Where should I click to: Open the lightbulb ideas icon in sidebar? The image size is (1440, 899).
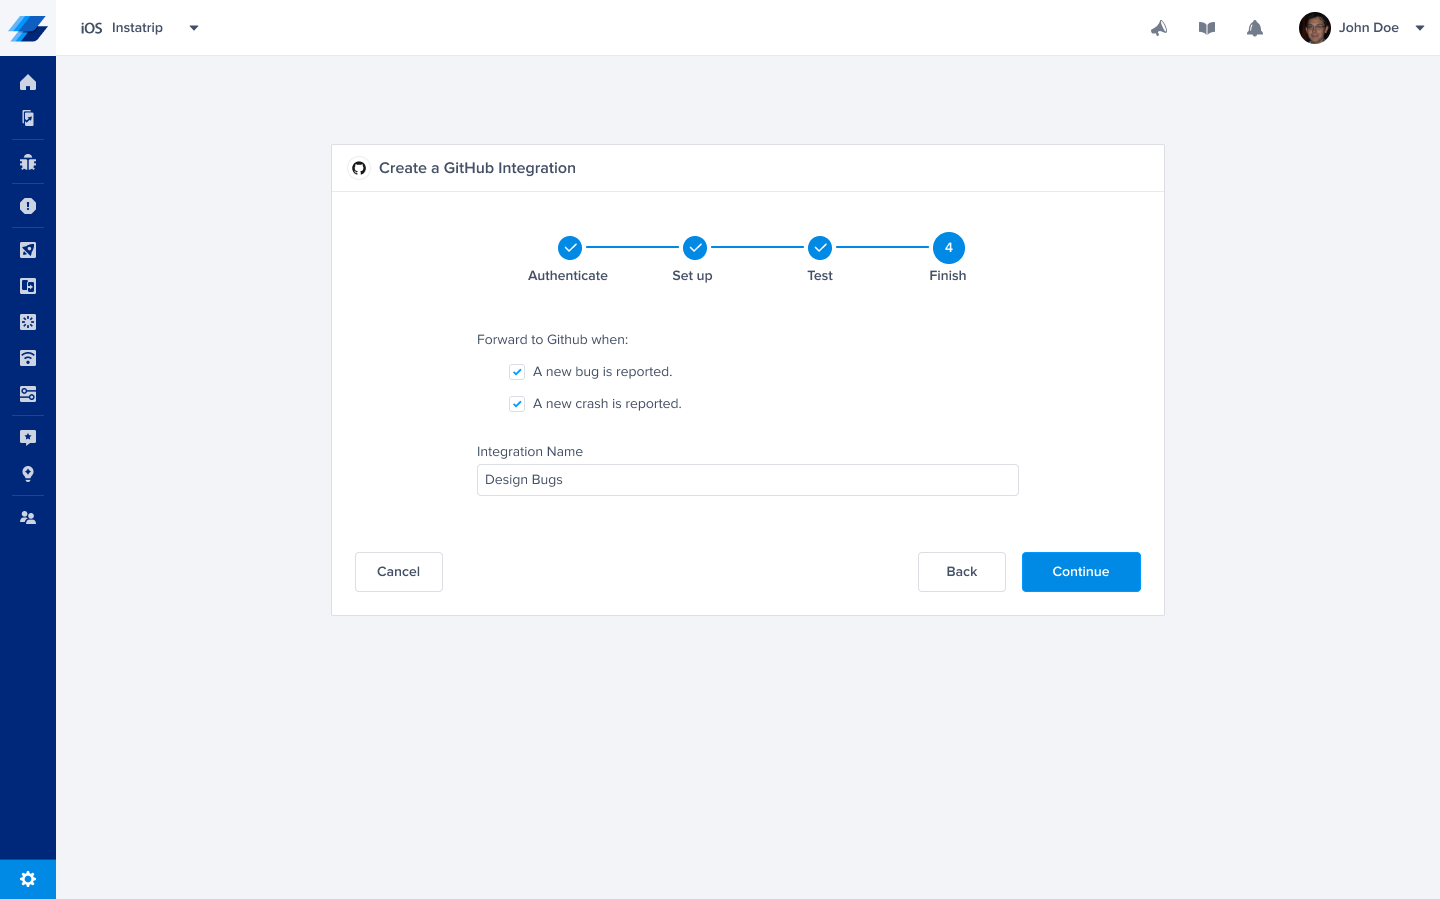[x=28, y=474]
